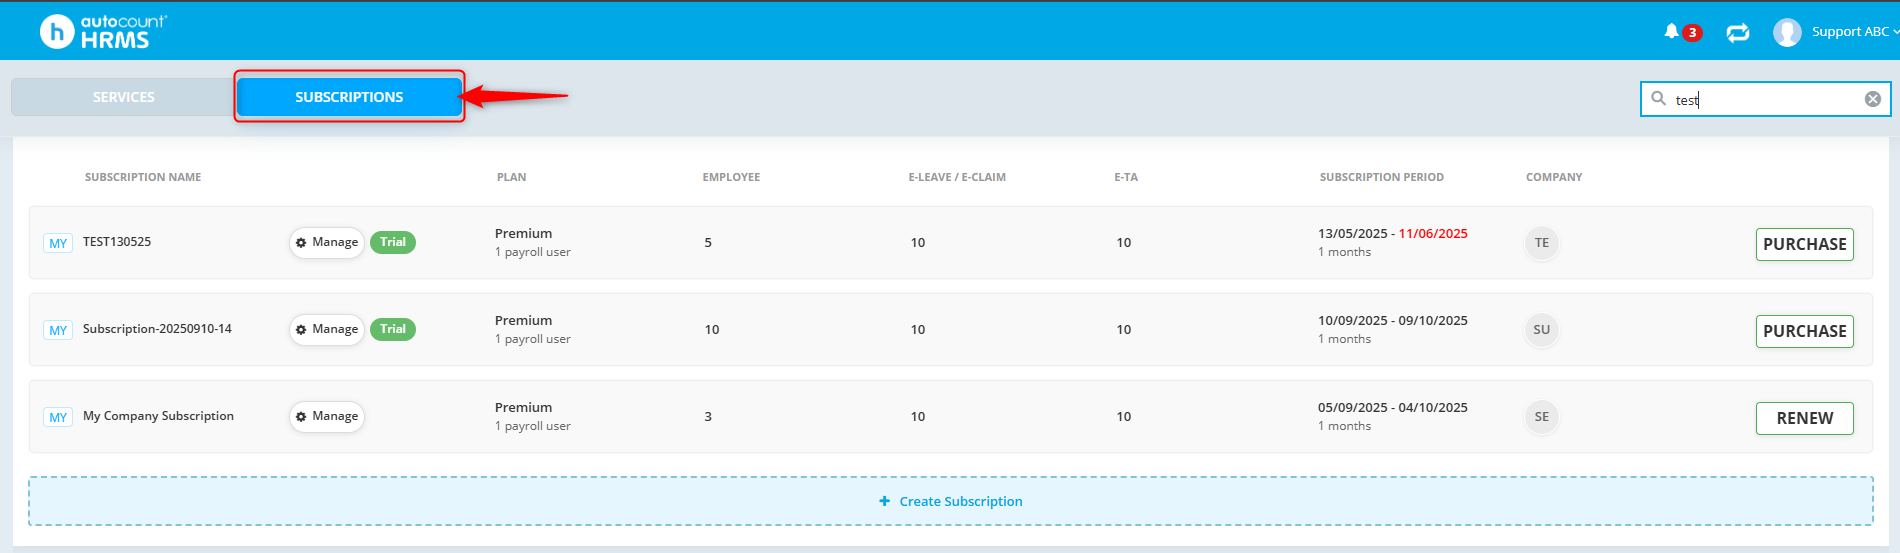The width and height of the screenshot is (1900, 553).
Task: Click the Subscription Name column header
Action: tap(143, 177)
